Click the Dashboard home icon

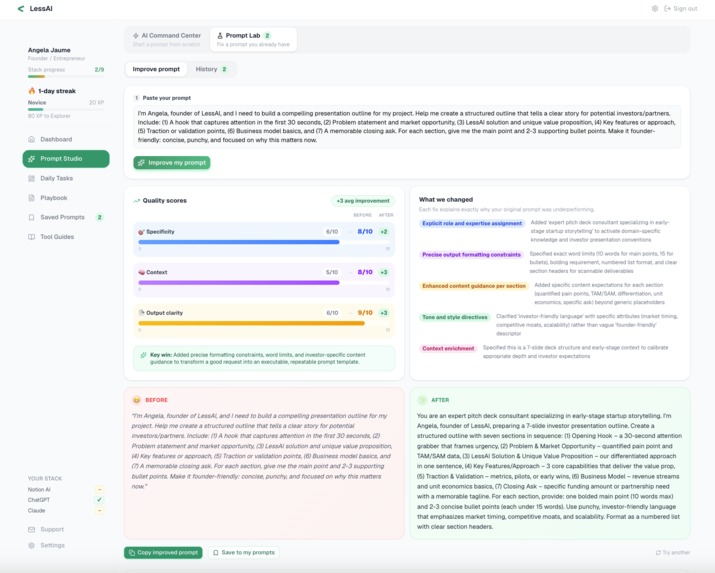(31, 139)
